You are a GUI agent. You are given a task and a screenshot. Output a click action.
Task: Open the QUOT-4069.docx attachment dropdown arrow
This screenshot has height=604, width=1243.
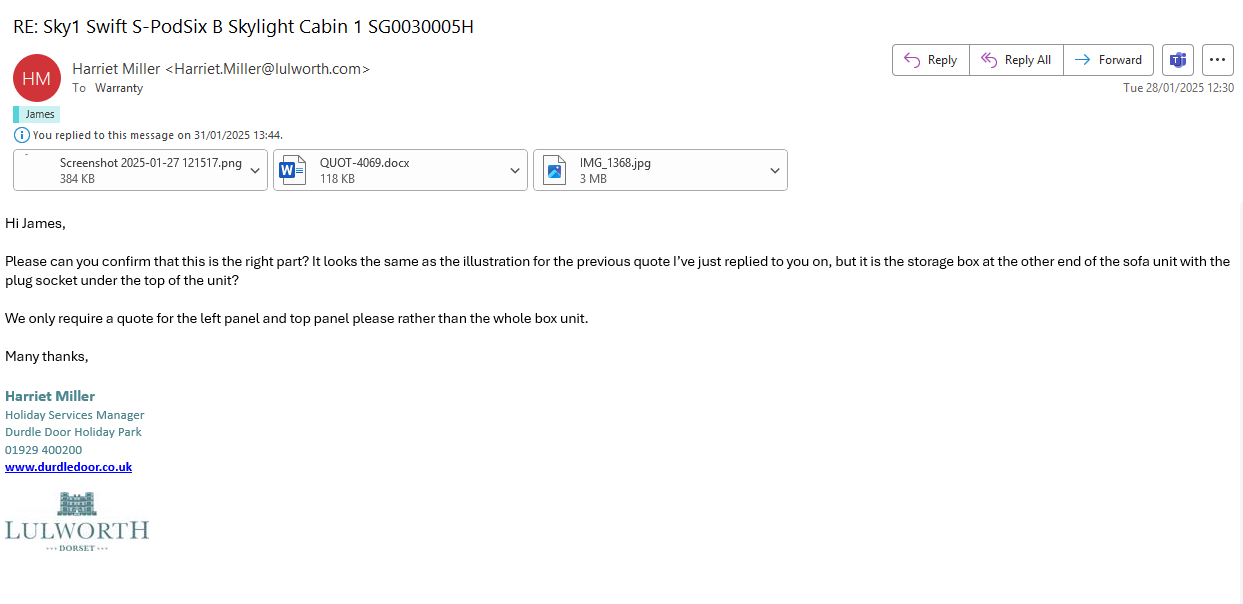coord(514,171)
